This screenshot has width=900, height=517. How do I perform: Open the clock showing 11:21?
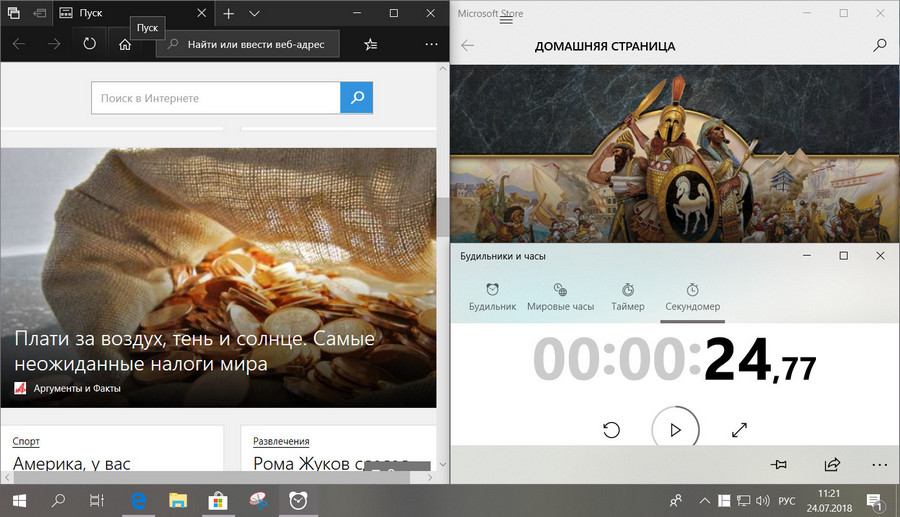[x=829, y=501]
